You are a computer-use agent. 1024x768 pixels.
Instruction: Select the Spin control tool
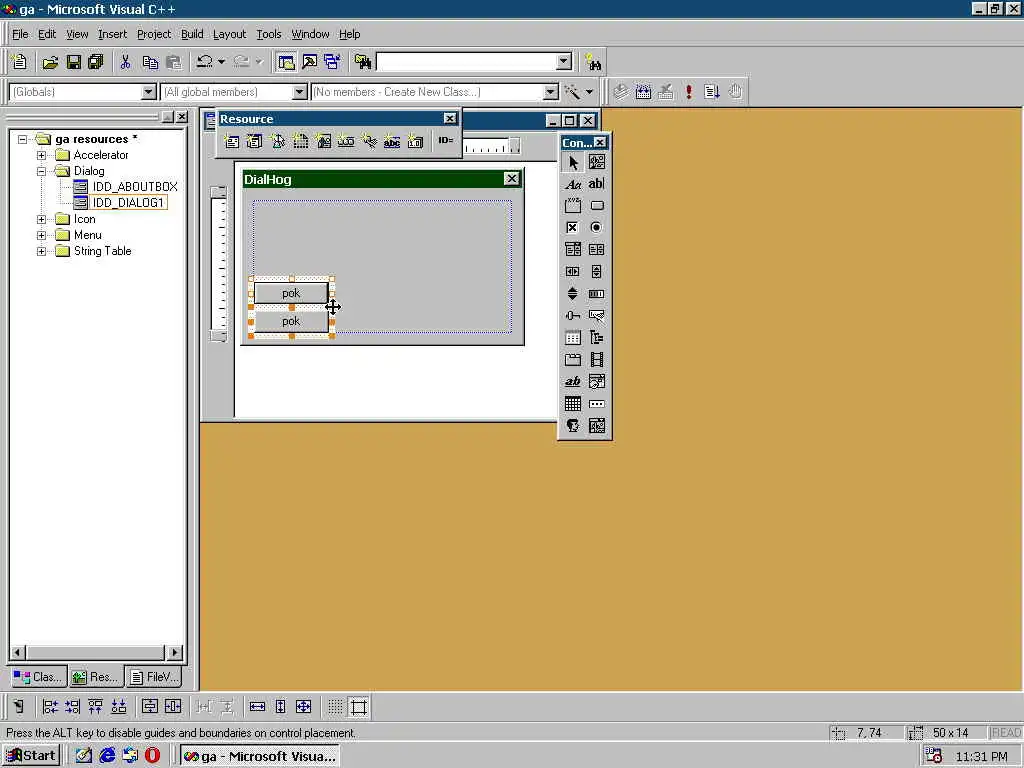coord(573,294)
